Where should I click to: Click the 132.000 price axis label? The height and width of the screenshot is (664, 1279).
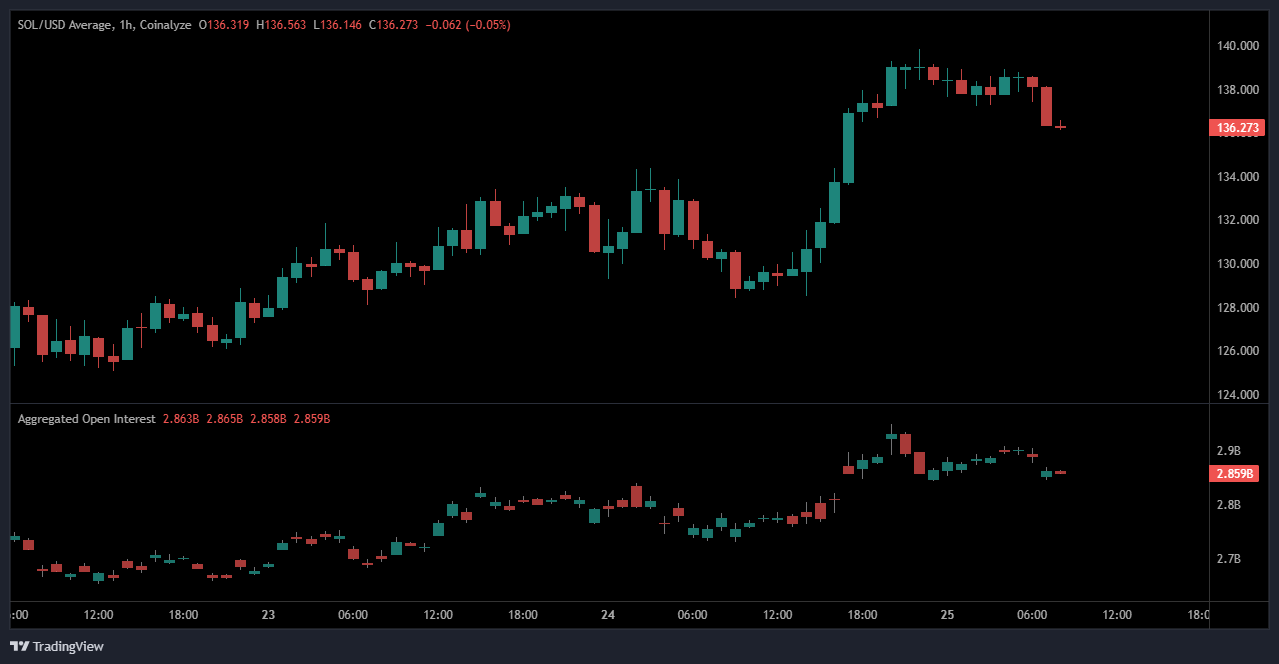(x=1238, y=220)
